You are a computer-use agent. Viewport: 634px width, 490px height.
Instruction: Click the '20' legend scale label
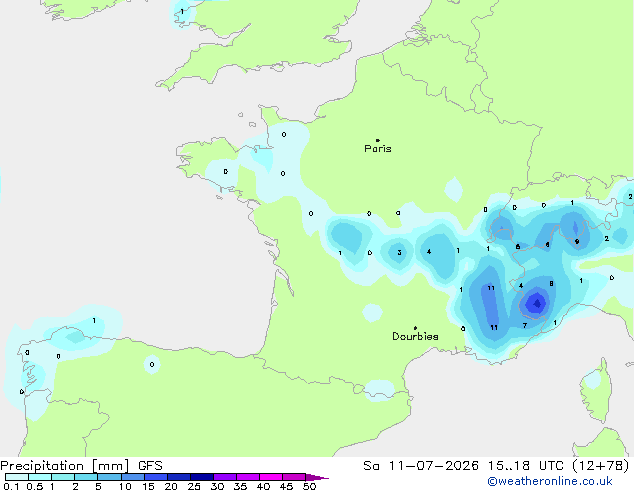pos(171,486)
